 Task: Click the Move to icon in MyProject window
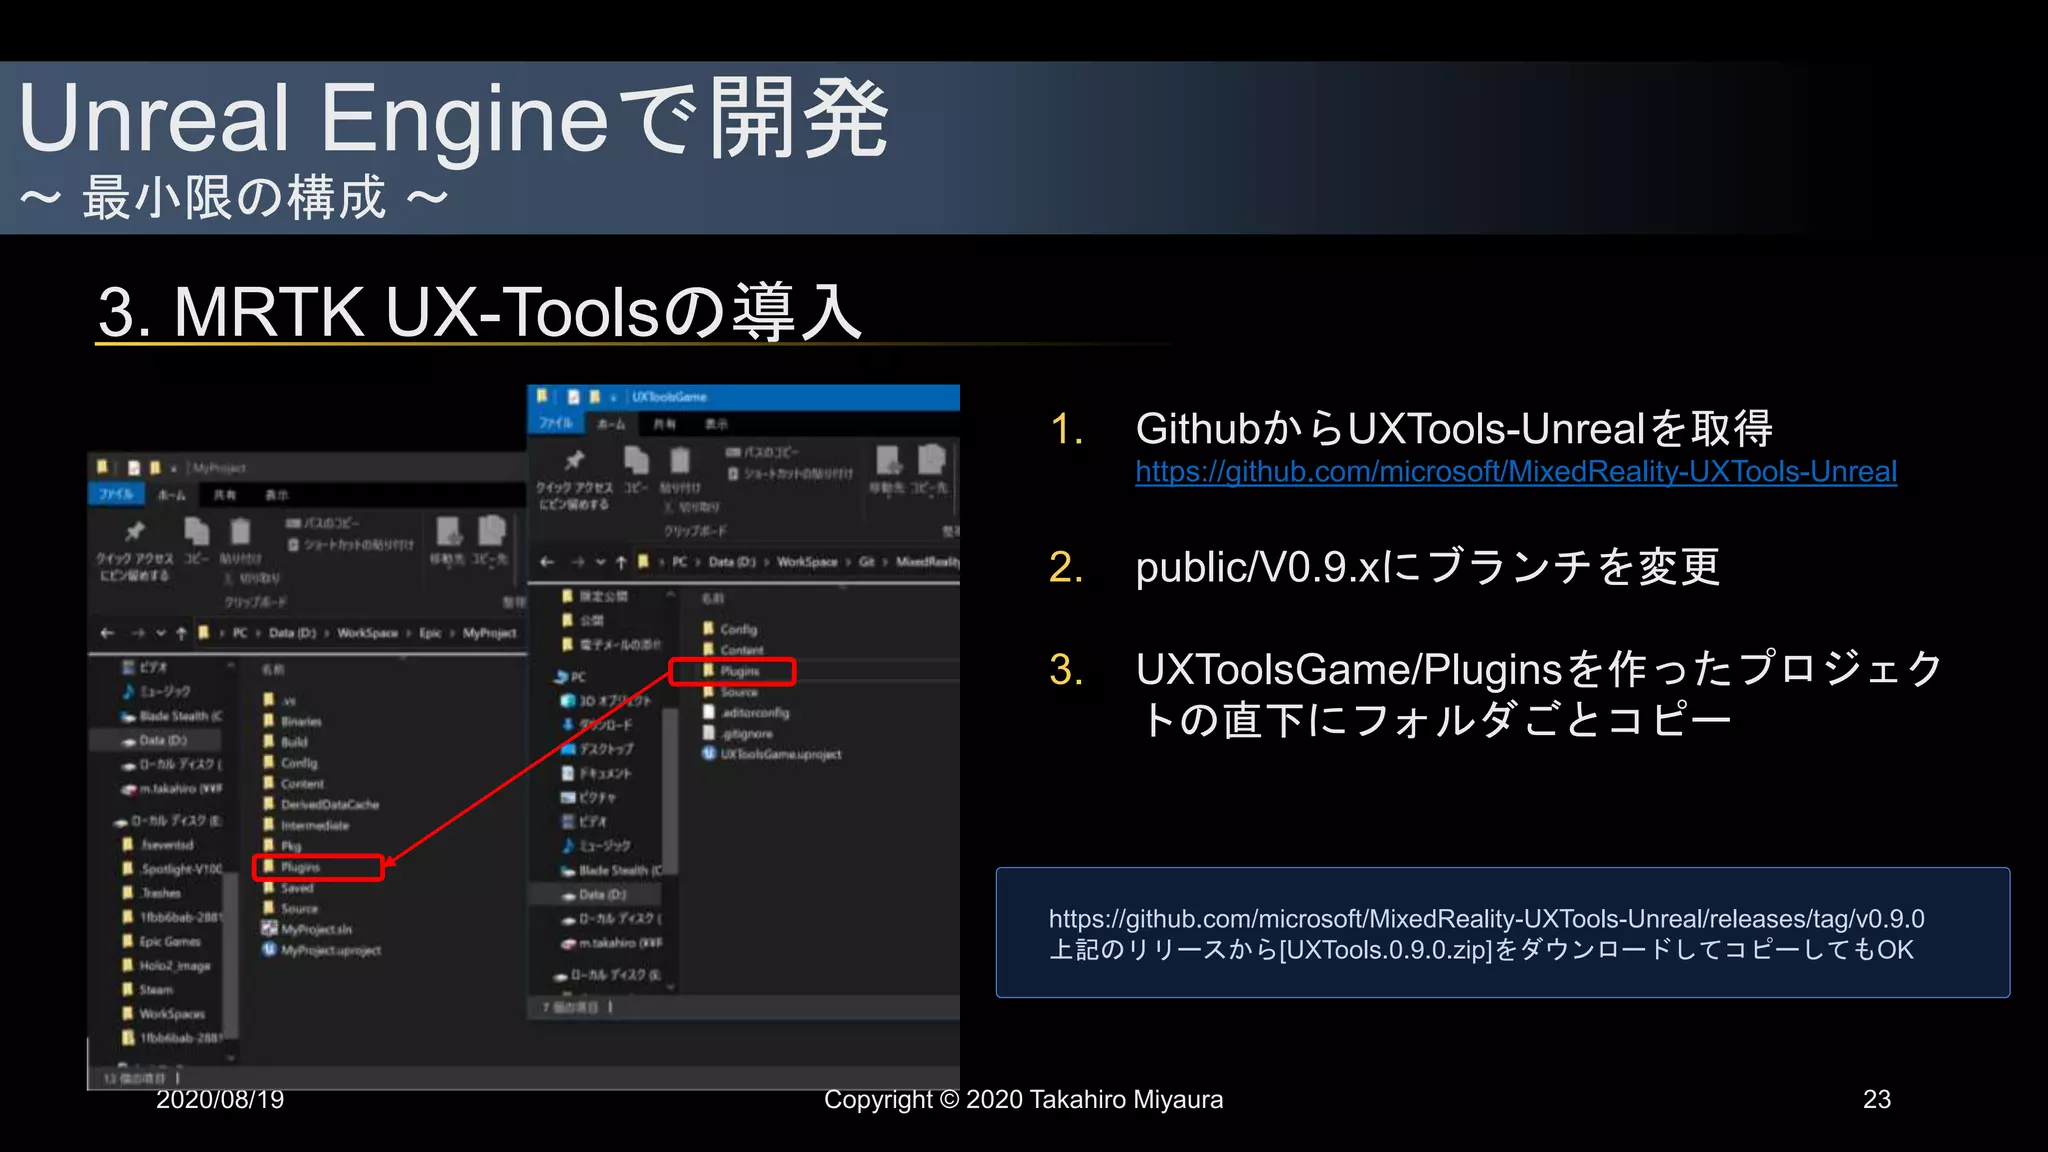448,531
